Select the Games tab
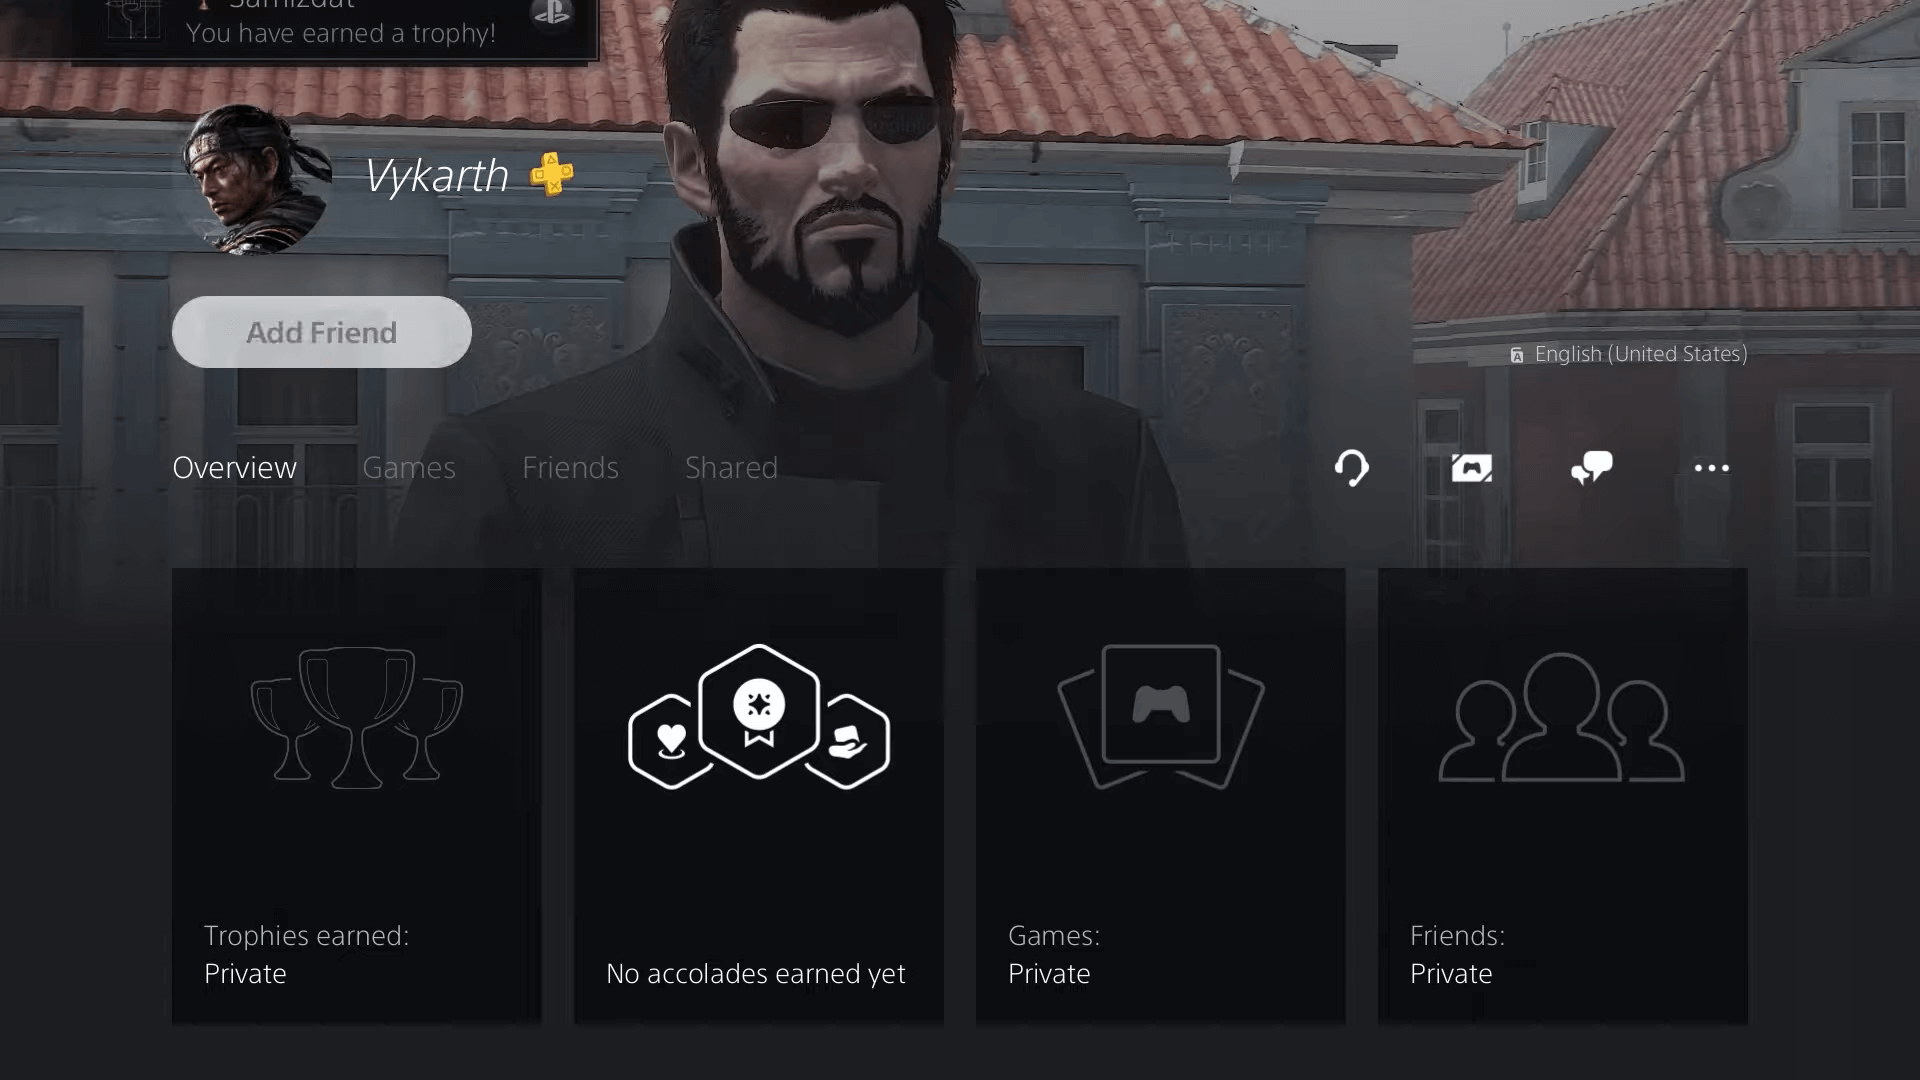This screenshot has width=1920, height=1080. [407, 467]
